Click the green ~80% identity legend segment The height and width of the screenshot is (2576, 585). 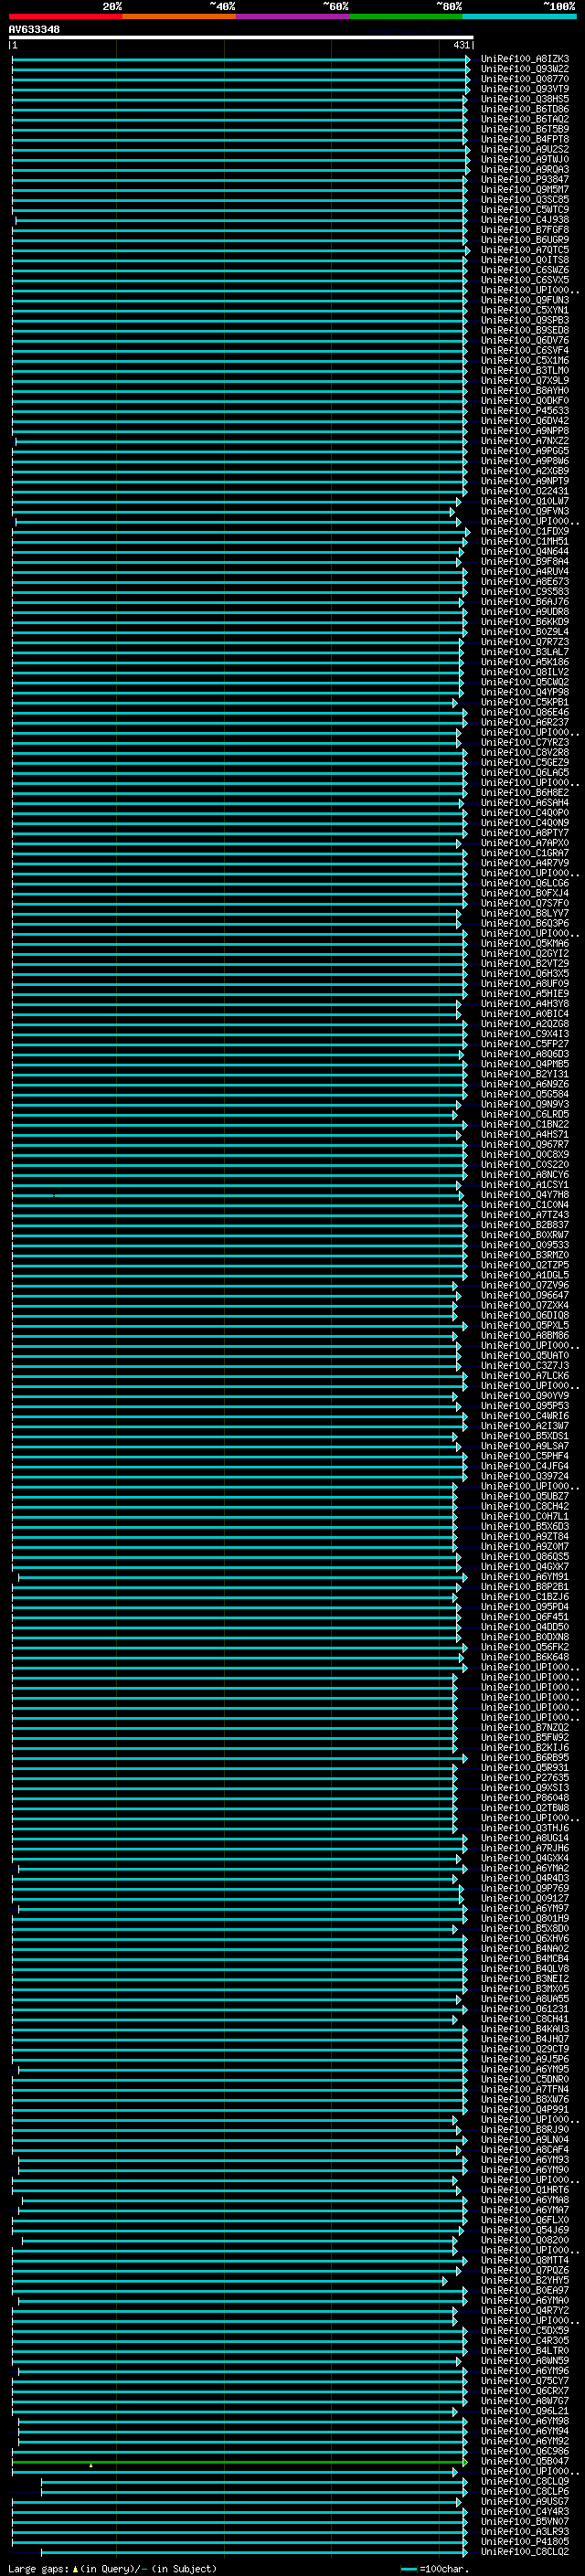point(406,16)
